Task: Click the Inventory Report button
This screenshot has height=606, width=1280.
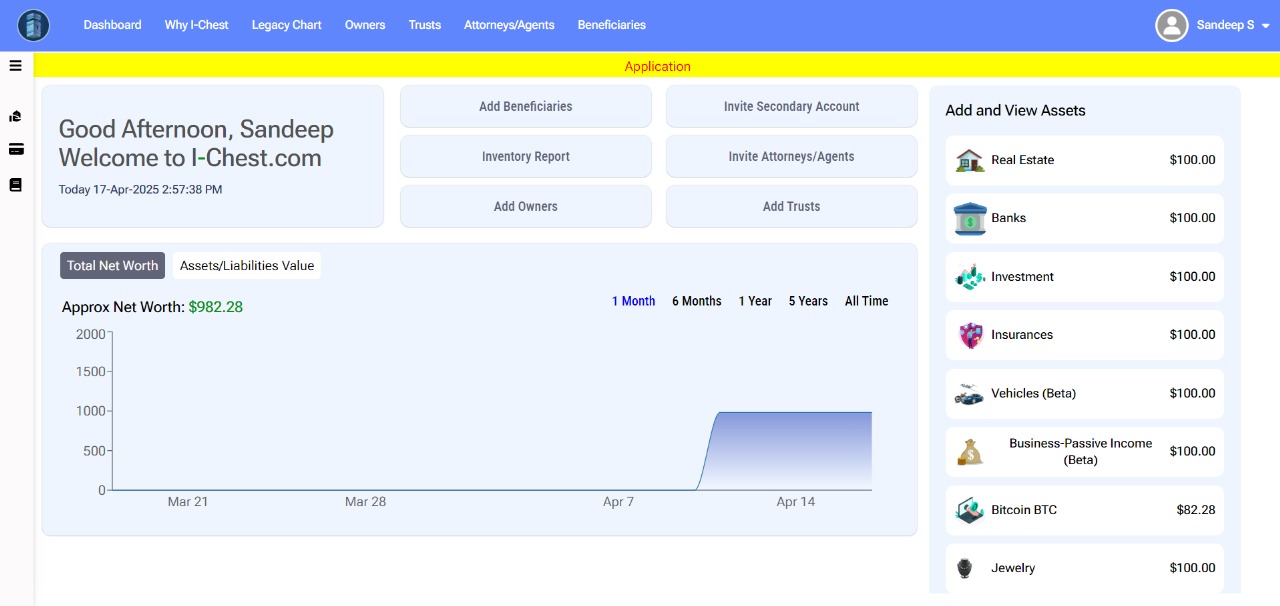Action: point(525,157)
